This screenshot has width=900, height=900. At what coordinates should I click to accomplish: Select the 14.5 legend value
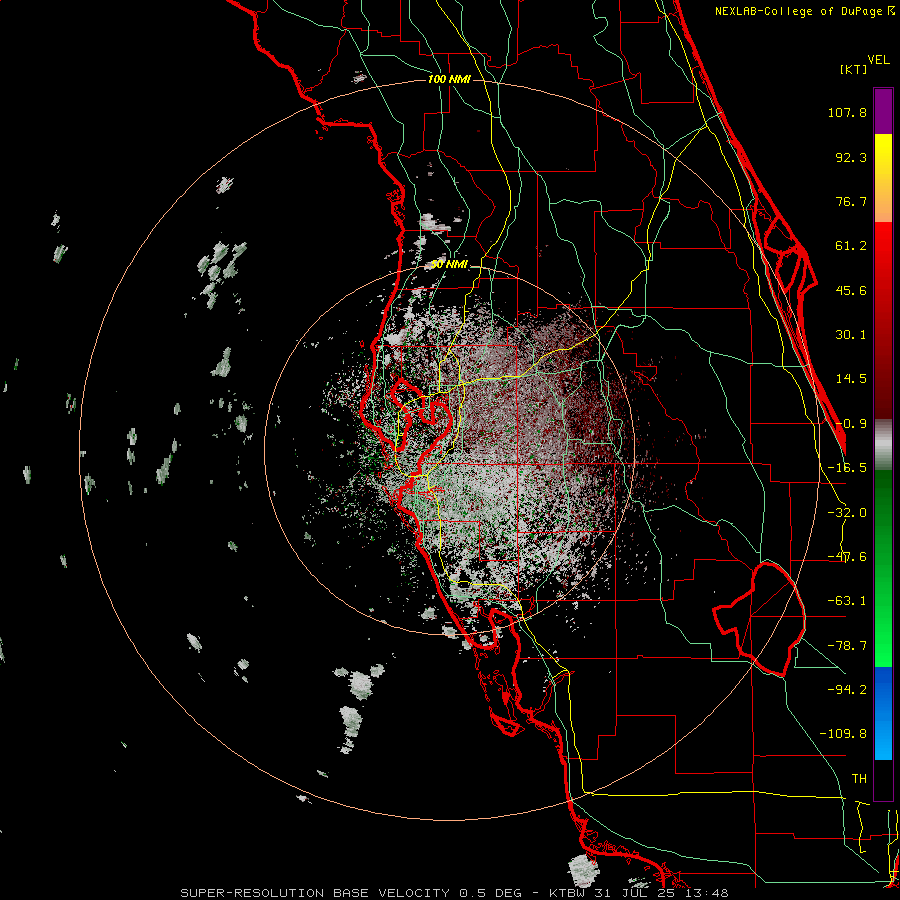click(851, 379)
